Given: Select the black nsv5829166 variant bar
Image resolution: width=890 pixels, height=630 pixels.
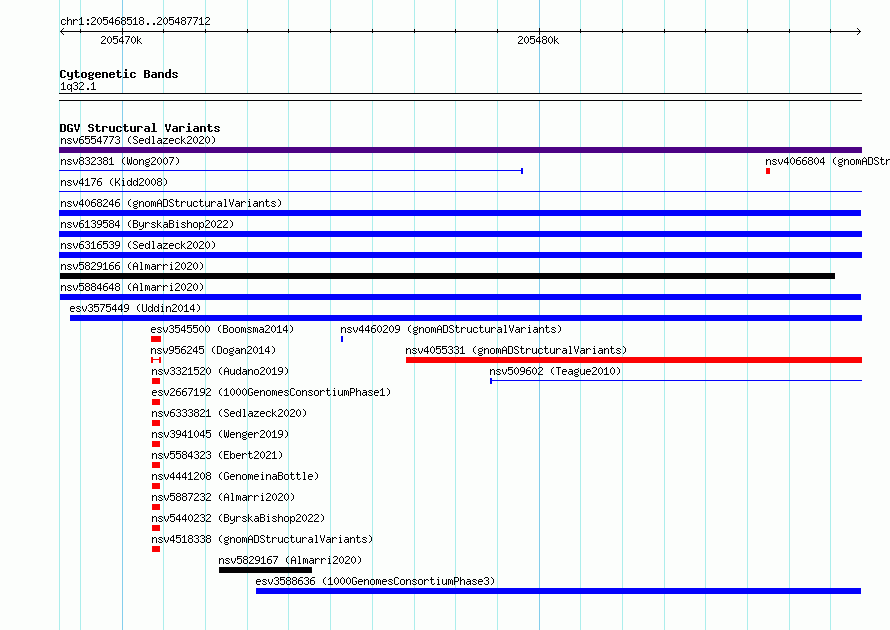Looking at the screenshot, I should point(447,276).
